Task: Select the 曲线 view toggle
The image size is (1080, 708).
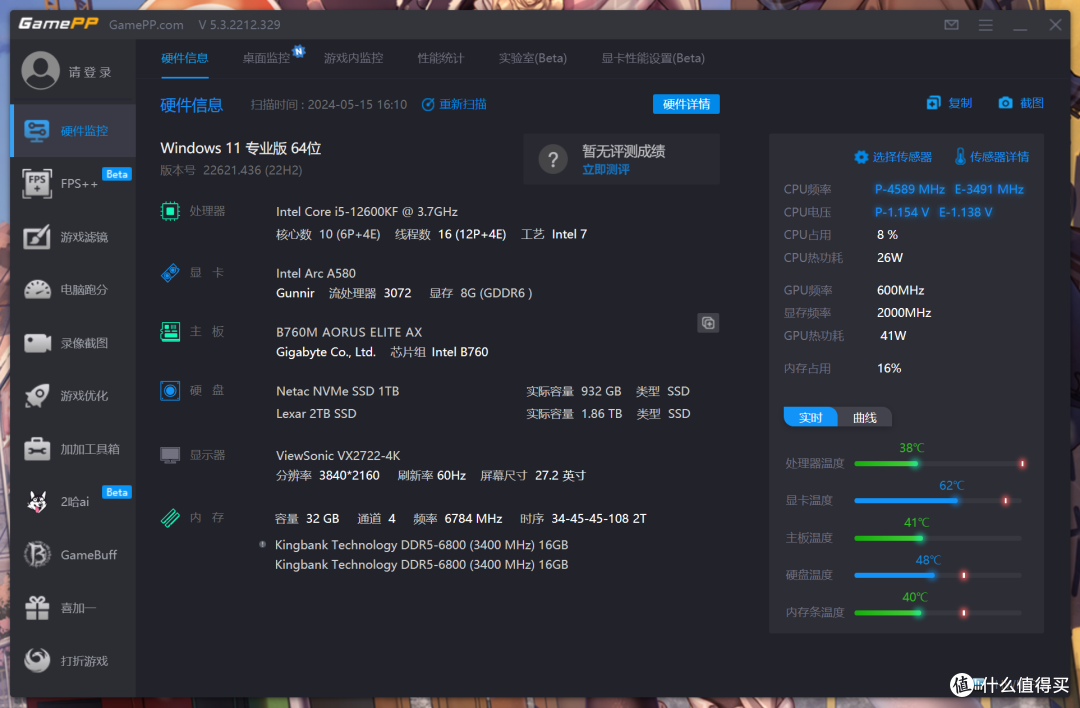Action: pyautogui.click(x=864, y=417)
